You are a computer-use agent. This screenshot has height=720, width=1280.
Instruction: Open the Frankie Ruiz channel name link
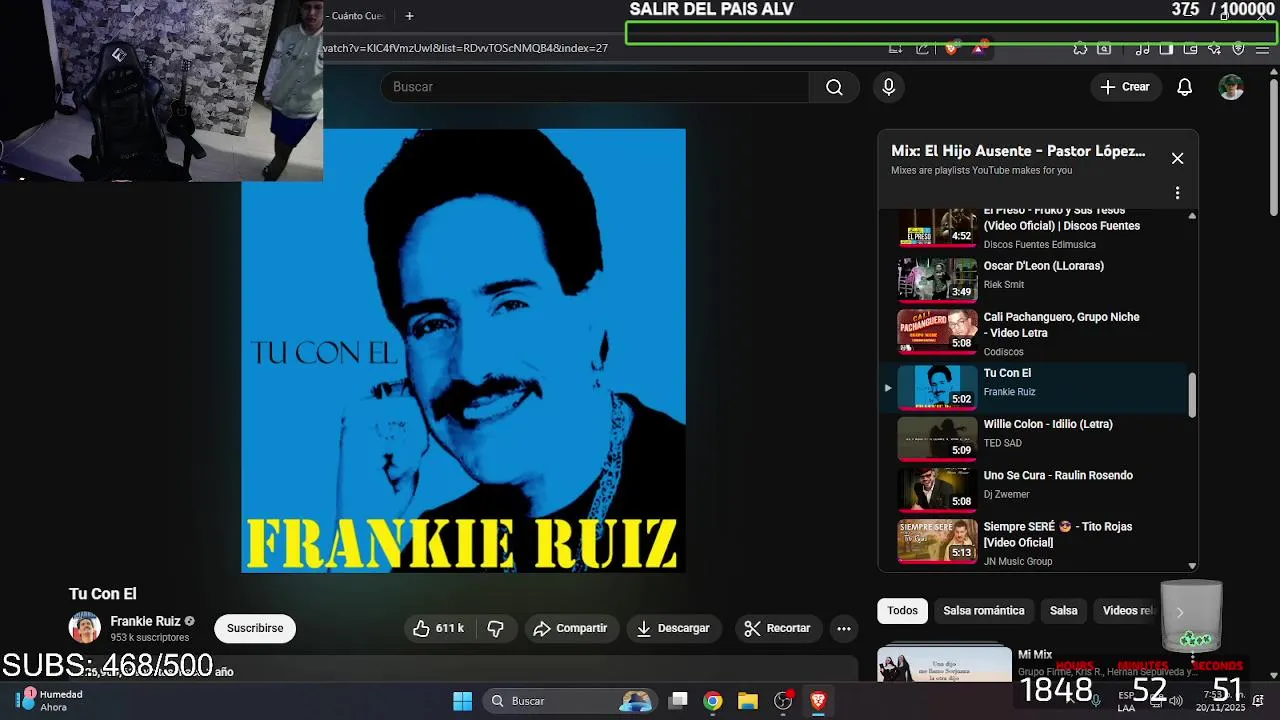click(145, 621)
